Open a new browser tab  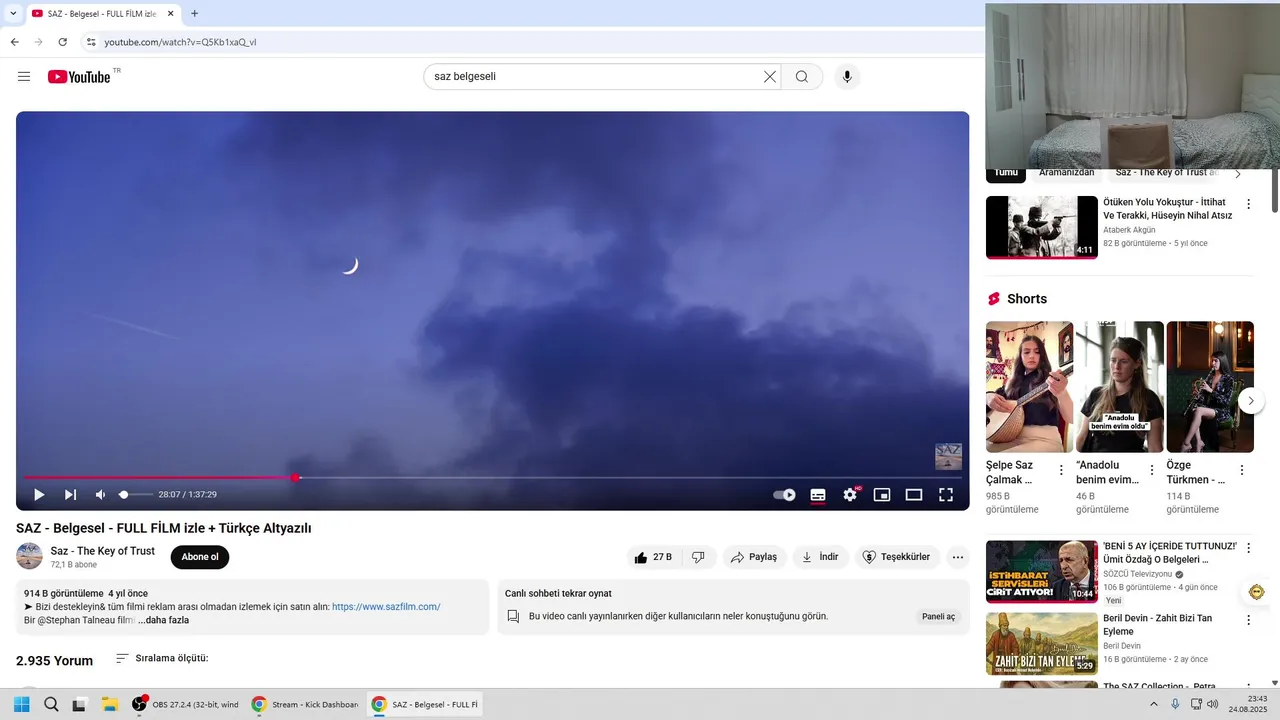(x=194, y=14)
